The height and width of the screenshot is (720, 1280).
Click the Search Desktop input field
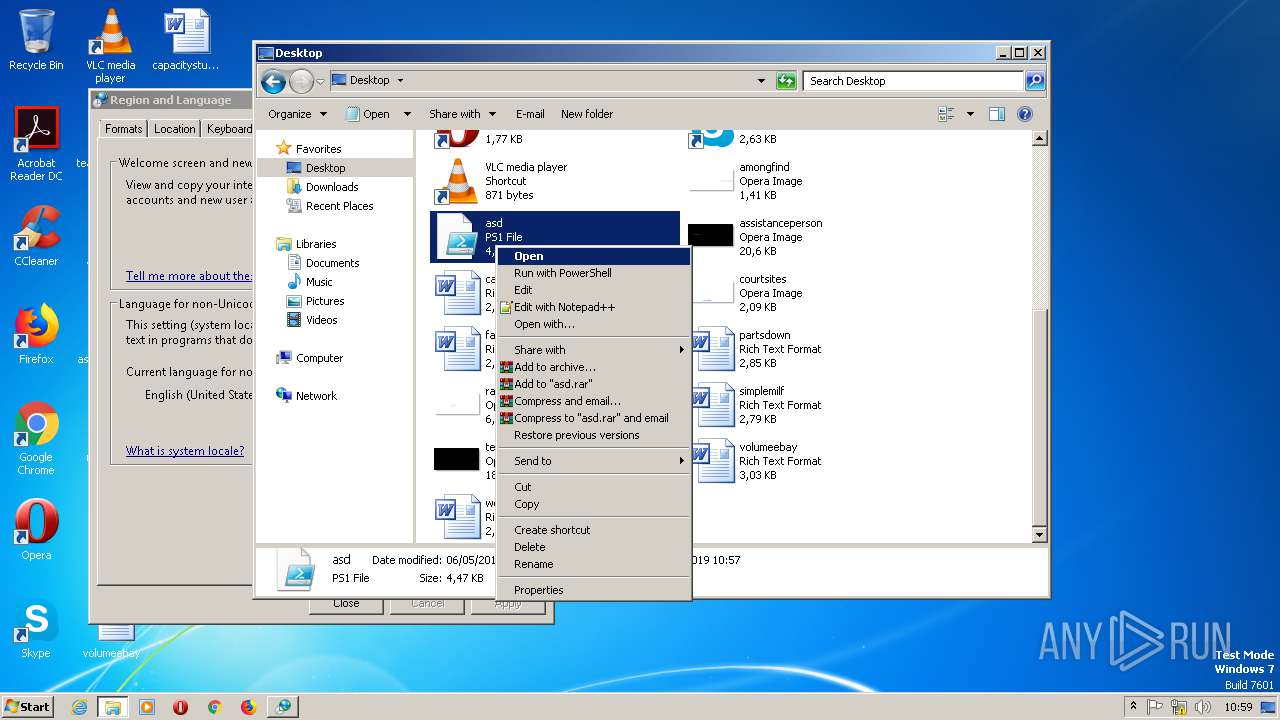pyautogui.click(x=913, y=81)
